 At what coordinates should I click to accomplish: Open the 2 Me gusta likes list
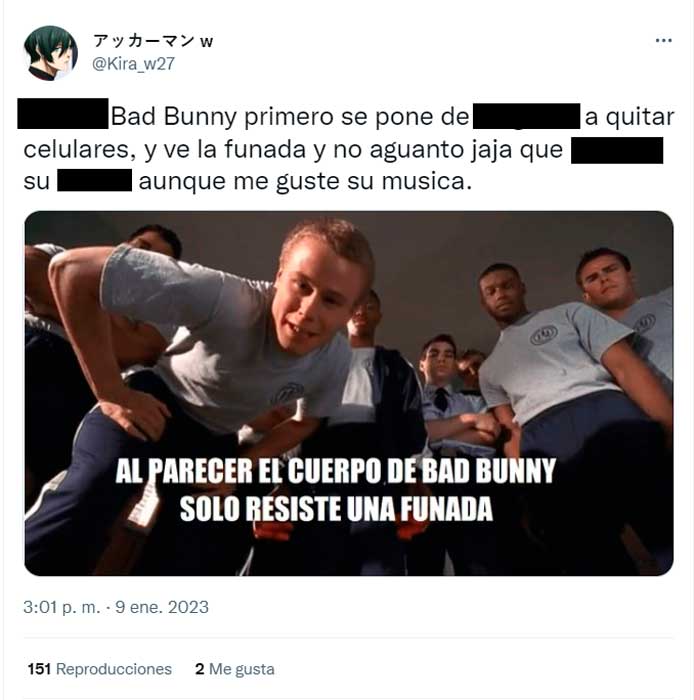[x=235, y=669]
